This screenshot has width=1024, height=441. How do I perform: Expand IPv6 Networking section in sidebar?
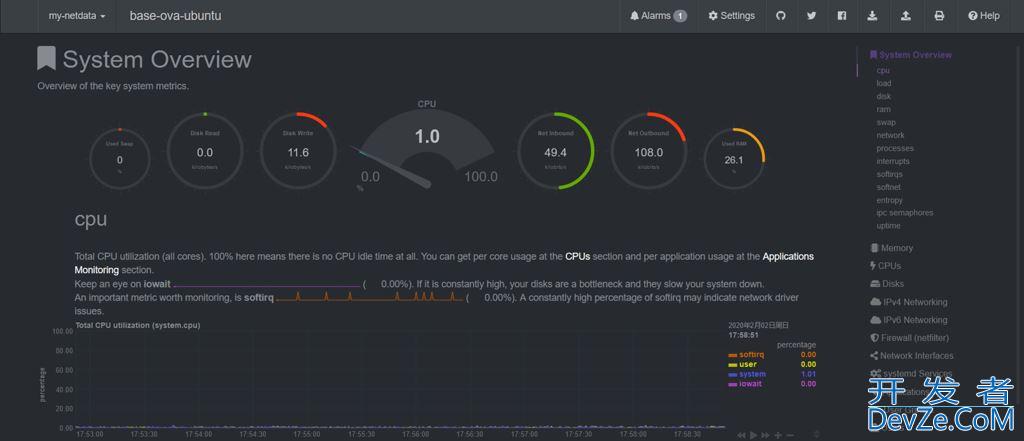click(x=908, y=320)
